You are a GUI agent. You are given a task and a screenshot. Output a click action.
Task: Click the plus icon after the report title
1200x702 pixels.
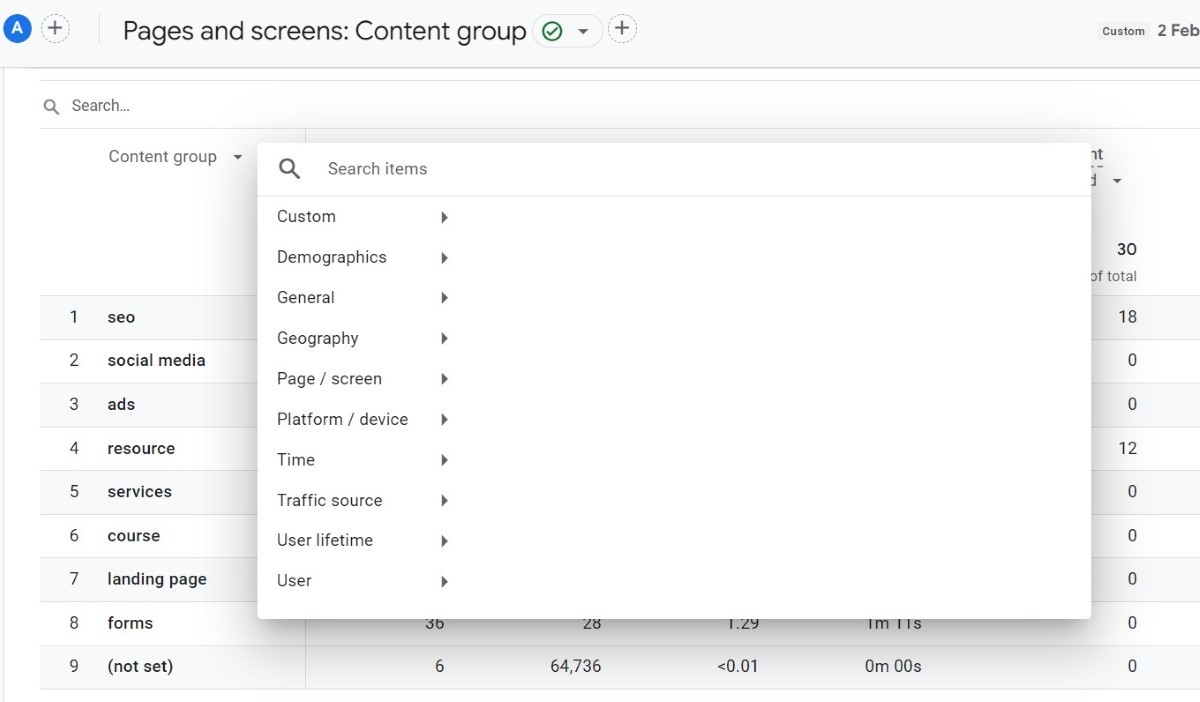click(x=622, y=29)
